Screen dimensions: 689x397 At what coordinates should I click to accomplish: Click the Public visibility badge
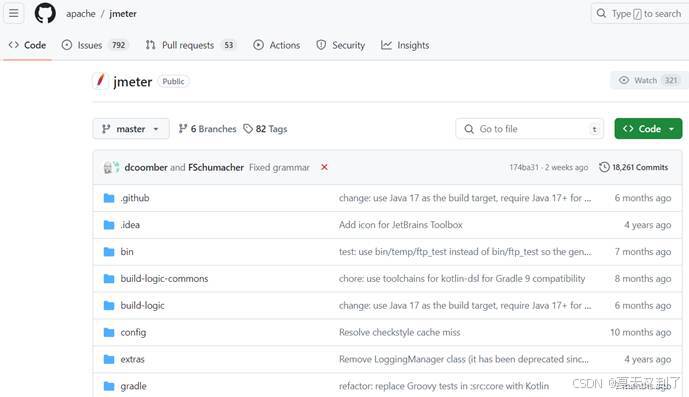click(173, 81)
